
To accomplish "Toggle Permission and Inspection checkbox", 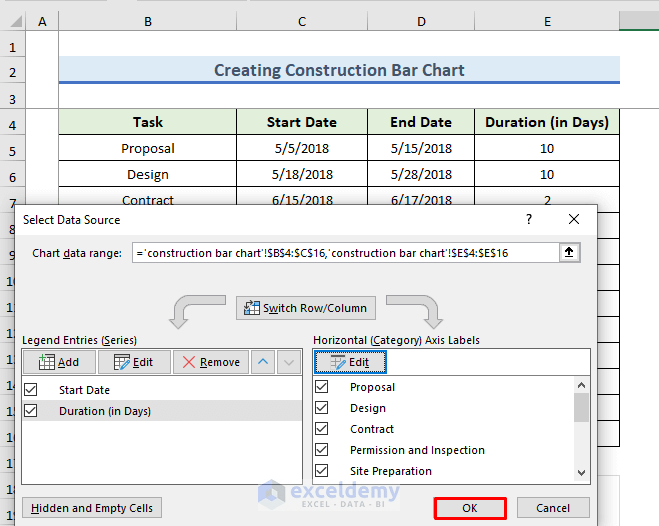I will pos(322,450).
